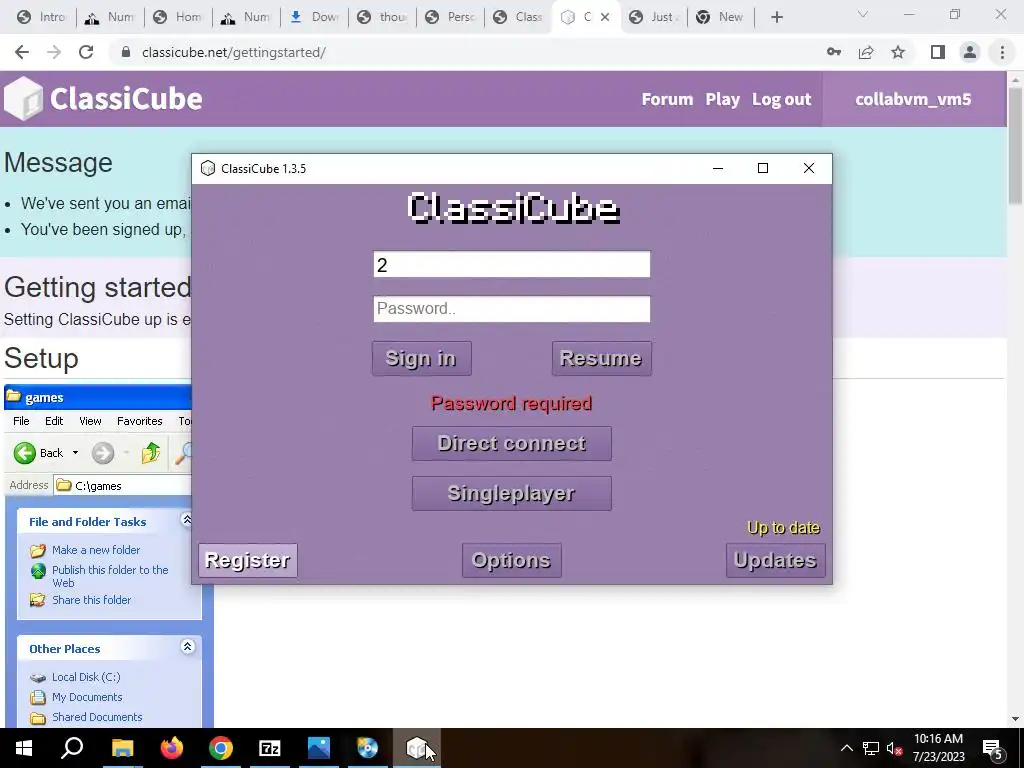The width and height of the screenshot is (1024, 768).
Task: Reload the current page
Action: [x=86, y=52]
